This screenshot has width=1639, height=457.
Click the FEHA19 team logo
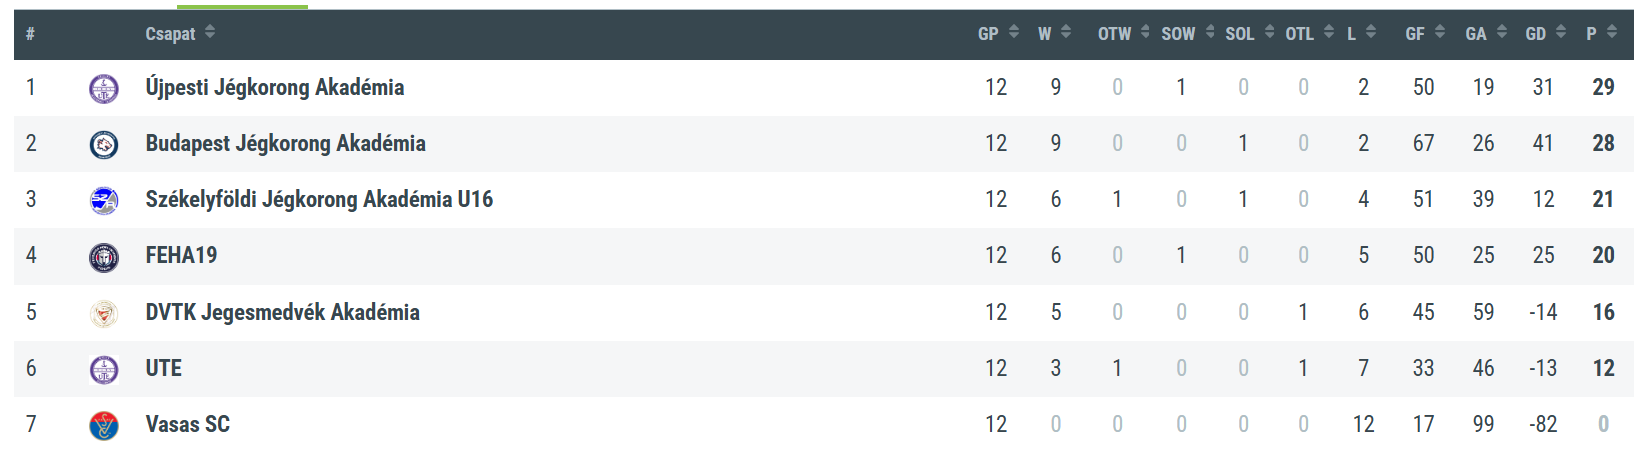click(104, 257)
